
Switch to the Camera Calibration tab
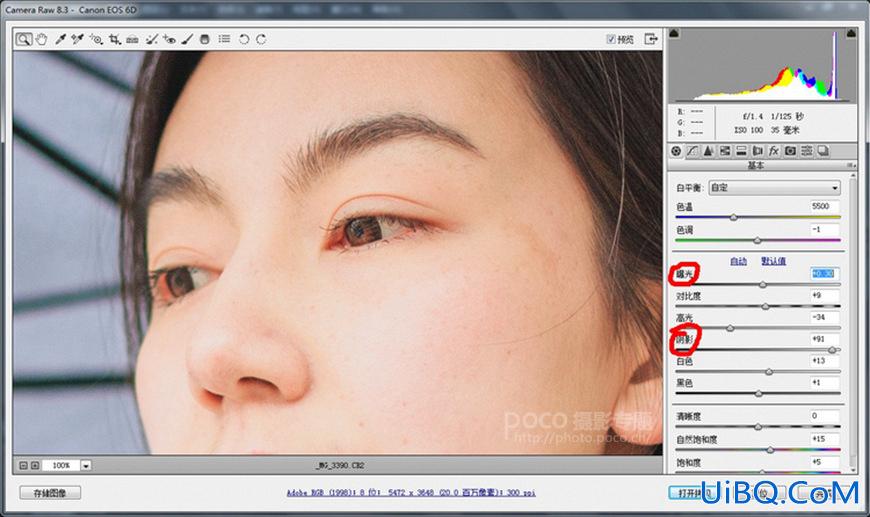(x=791, y=151)
